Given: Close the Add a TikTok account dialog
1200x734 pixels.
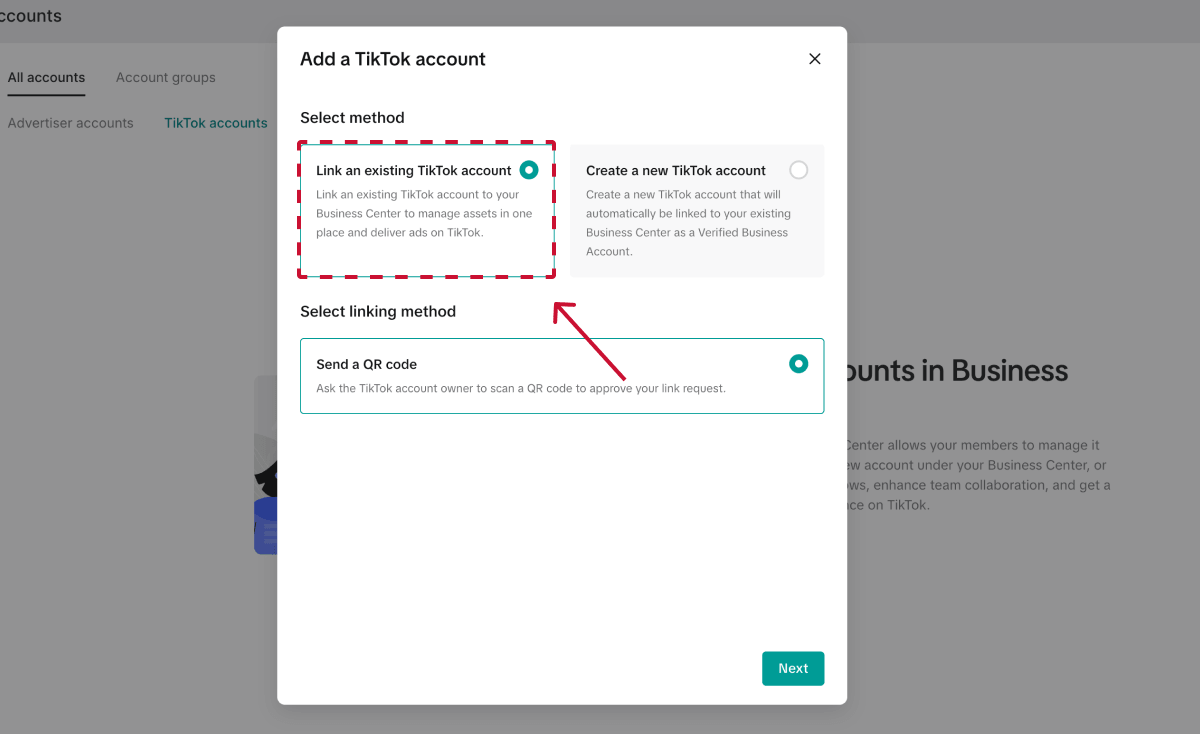Looking at the screenshot, I should pos(815,59).
